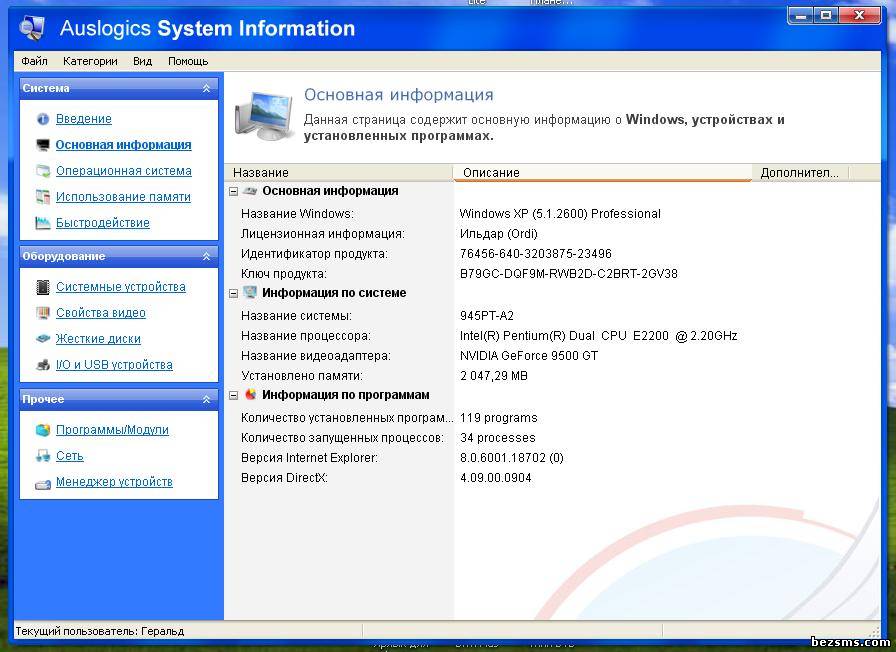Click the Системные устройства chip icon
The width and height of the screenshot is (896, 652).
tap(43, 287)
